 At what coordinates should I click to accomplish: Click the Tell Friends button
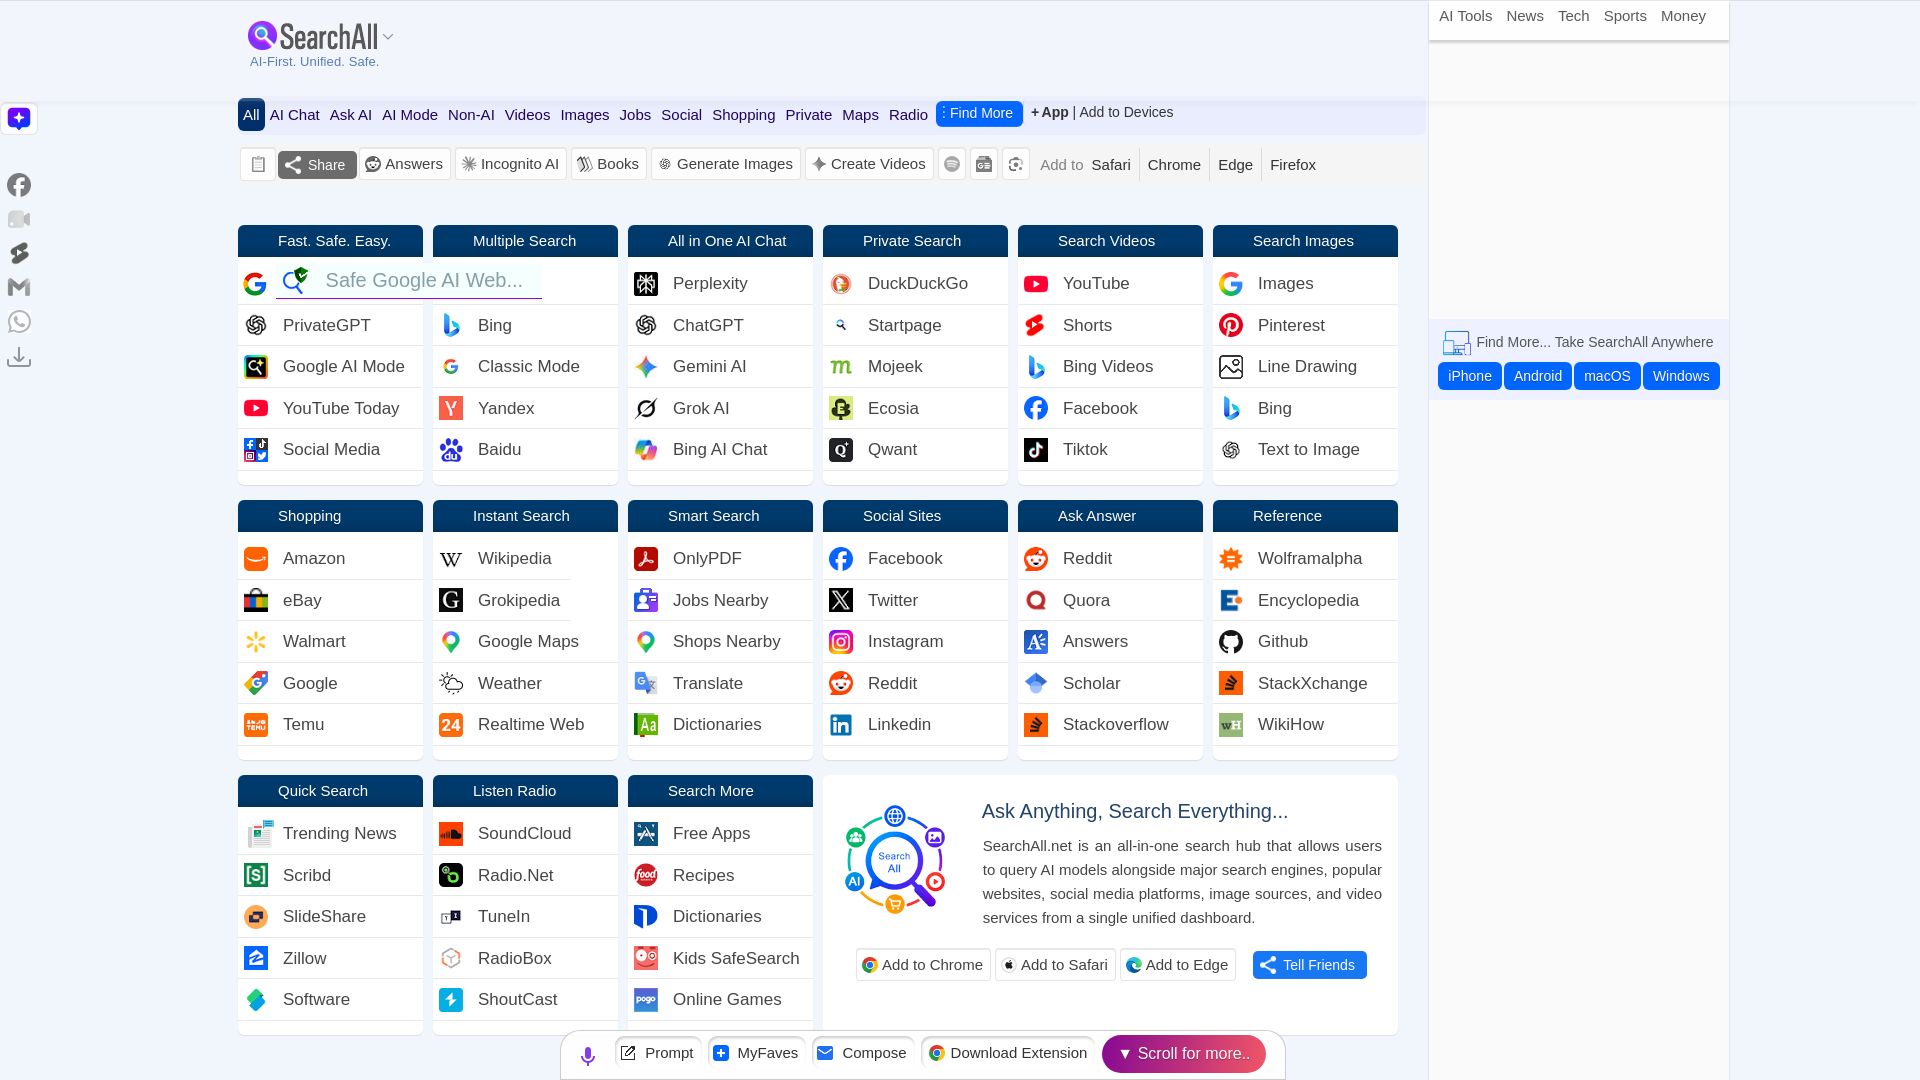tap(1309, 965)
